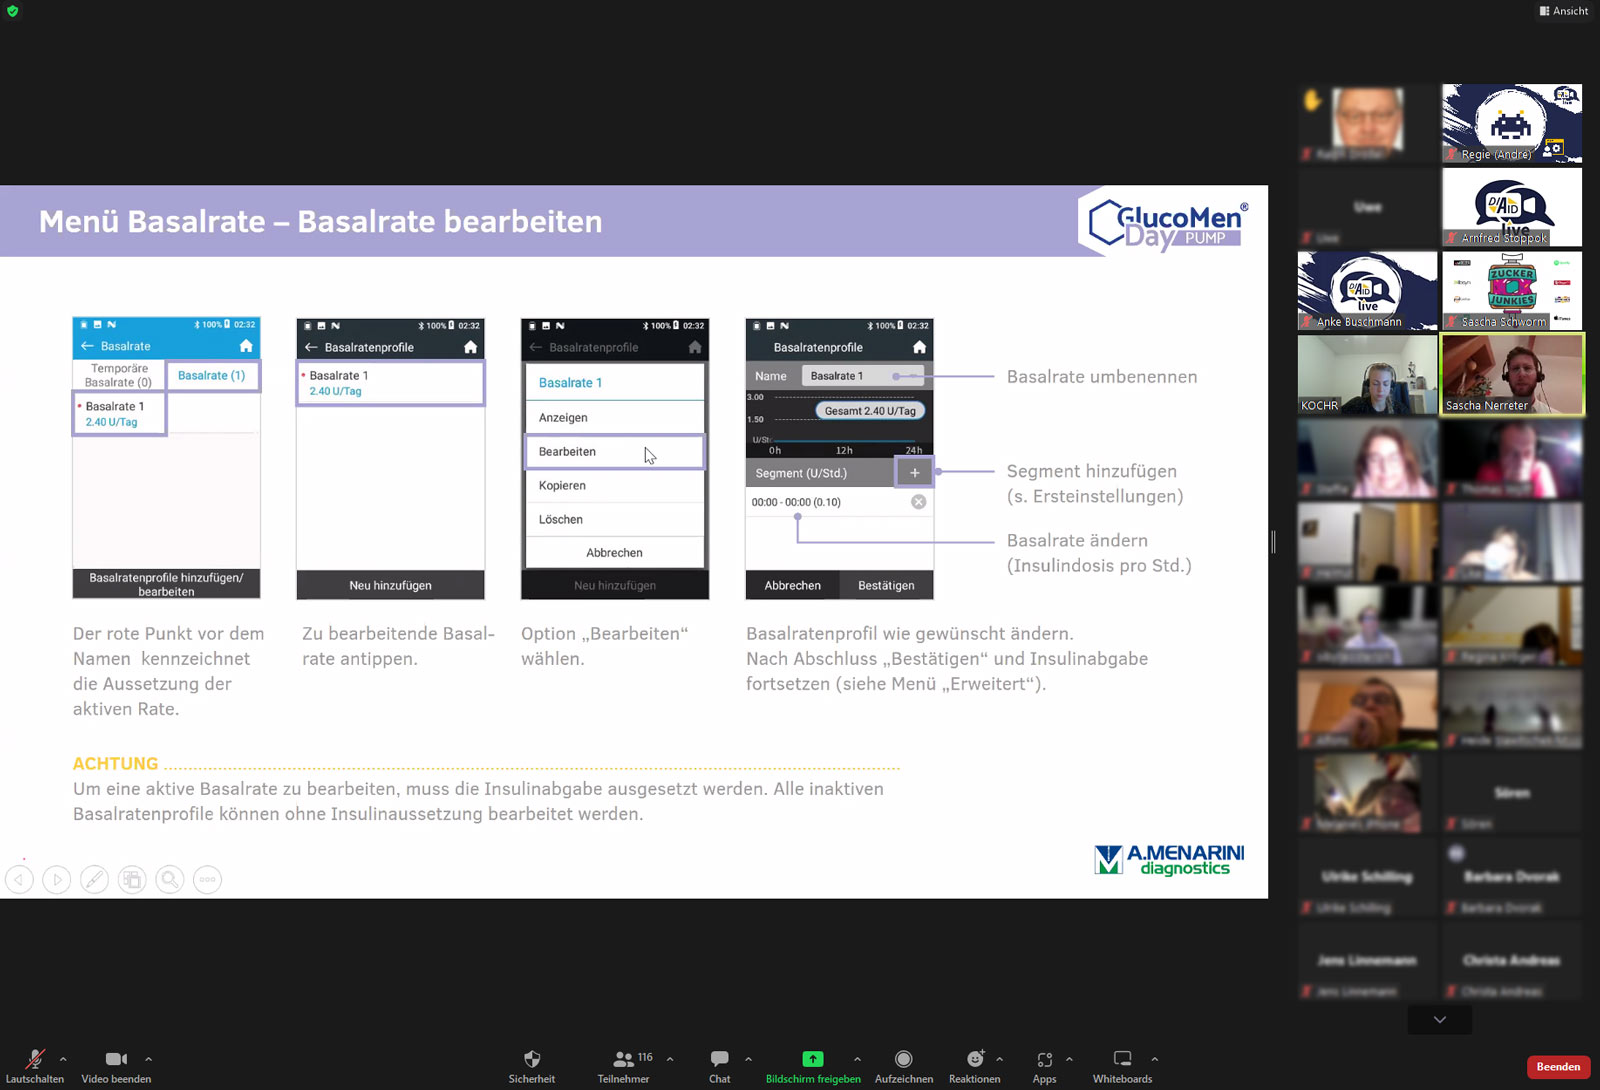Open Teilnehmer participants list
Viewport: 1600px width, 1090px height.
pyautogui.click(x=623, y=1065)
